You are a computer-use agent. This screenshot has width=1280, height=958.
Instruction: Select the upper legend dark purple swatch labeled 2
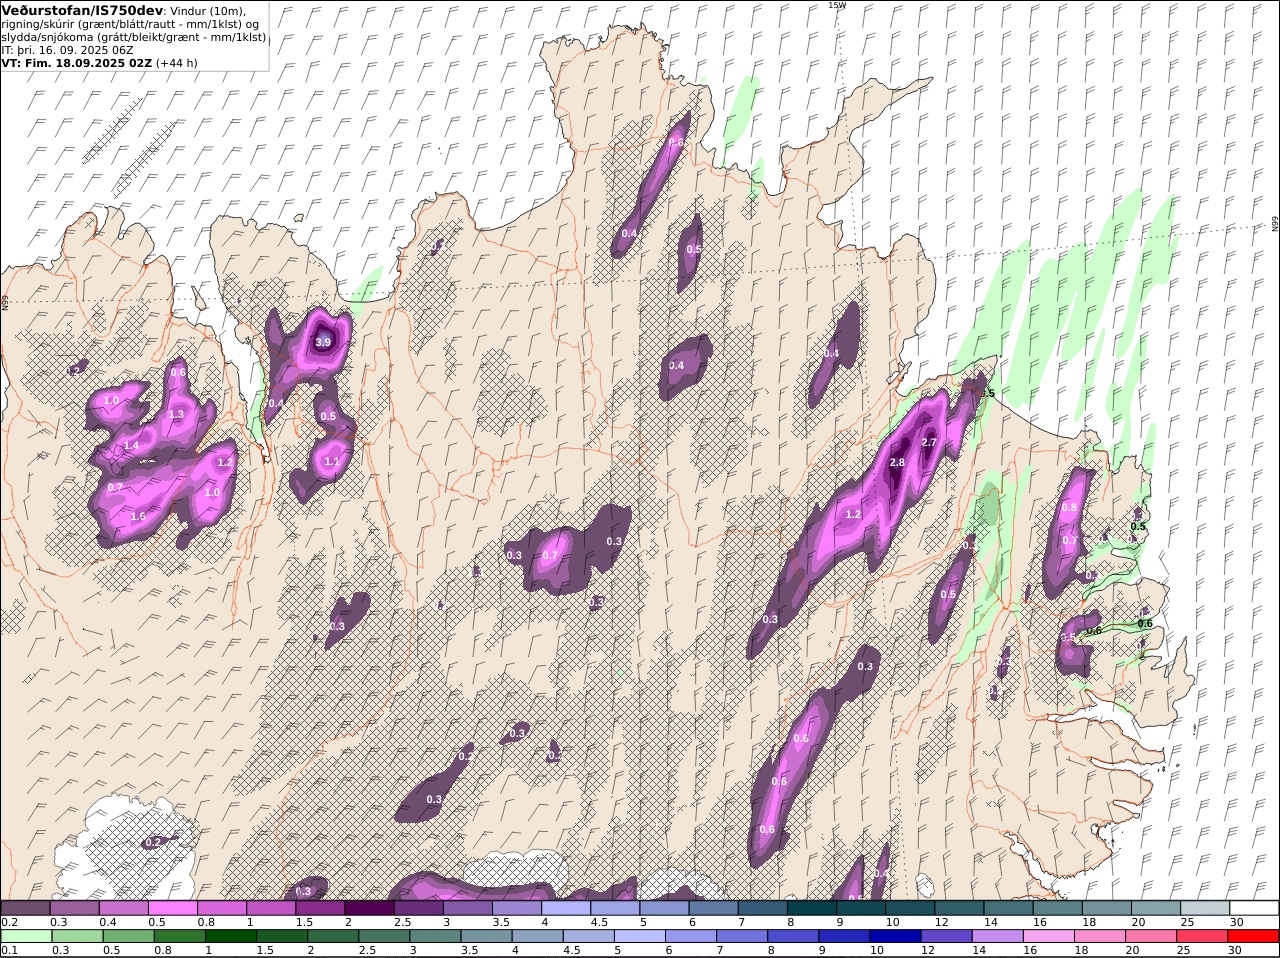pos(369,908)
